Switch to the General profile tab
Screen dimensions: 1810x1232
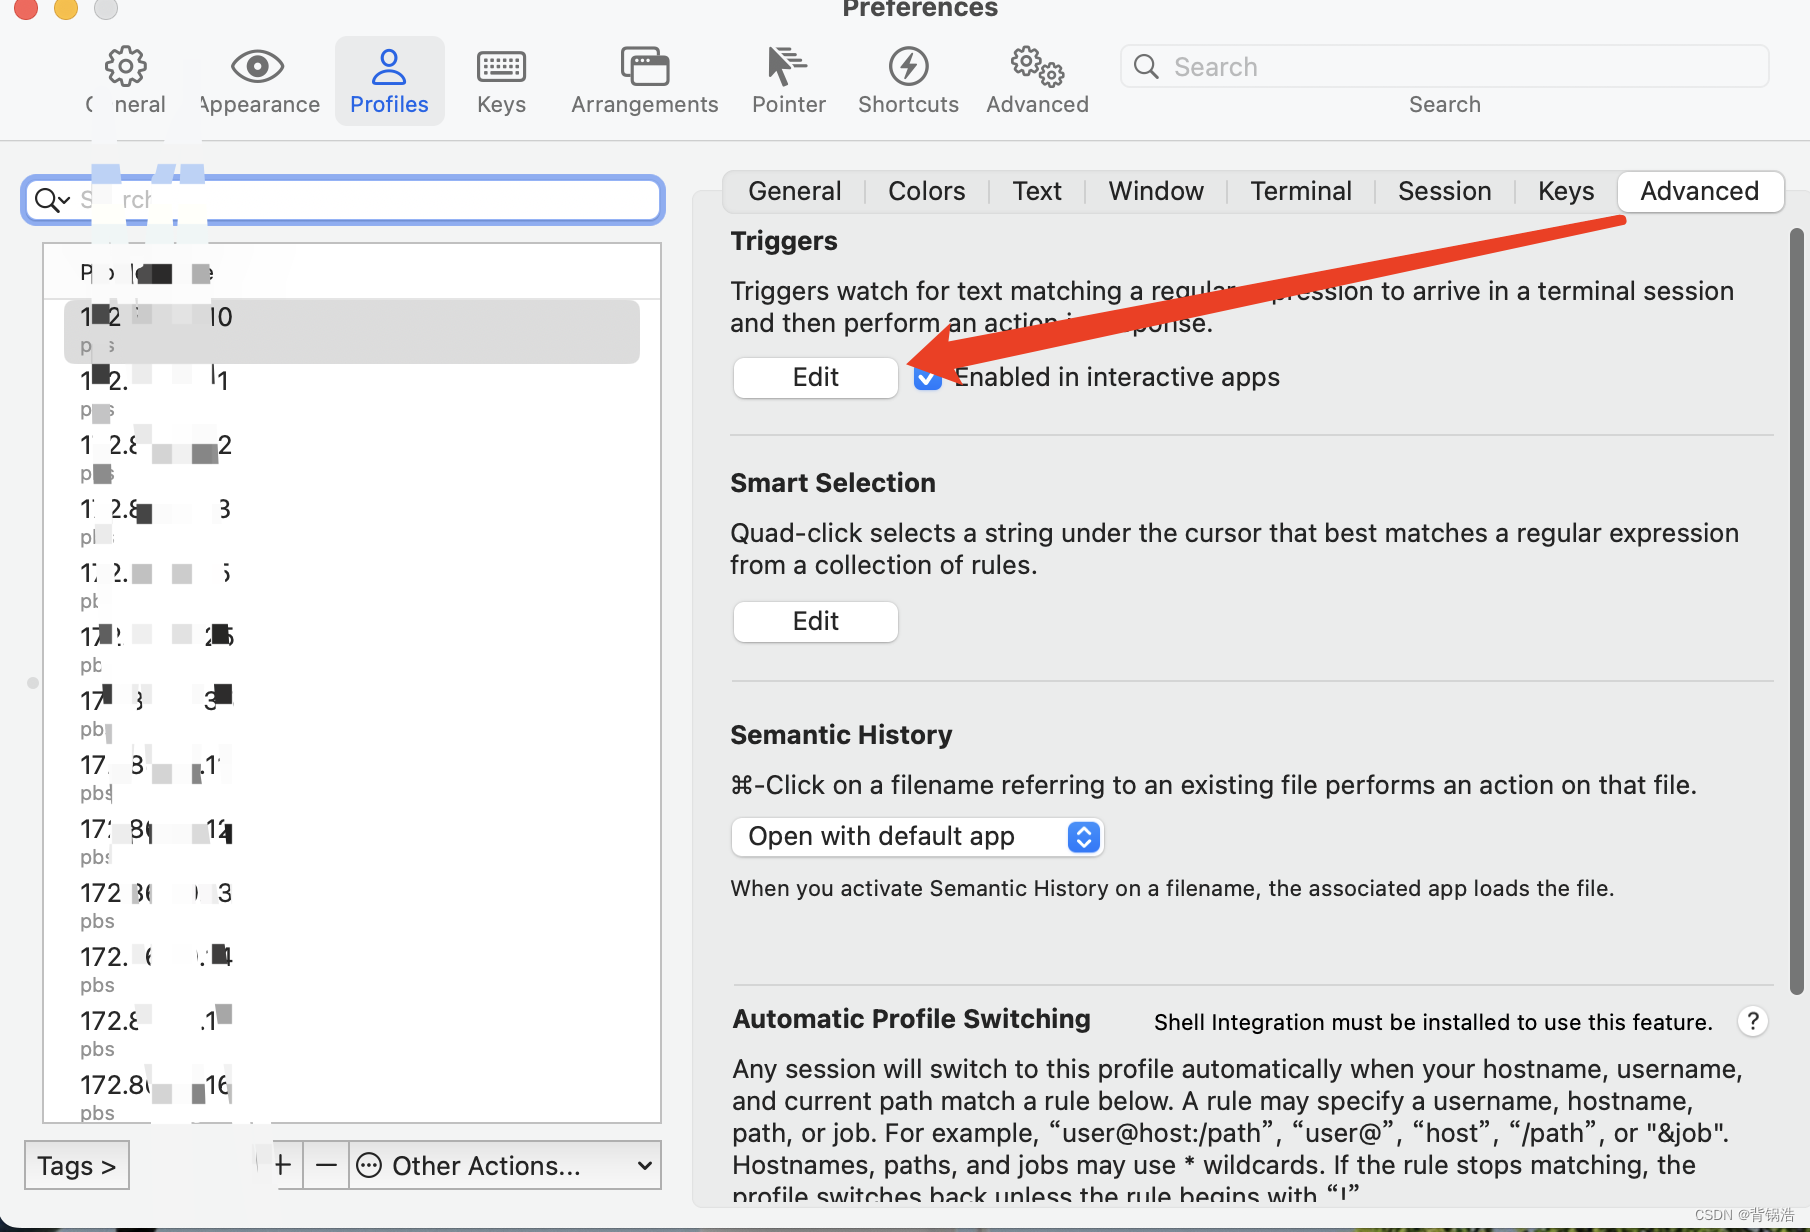coord(795,191)
